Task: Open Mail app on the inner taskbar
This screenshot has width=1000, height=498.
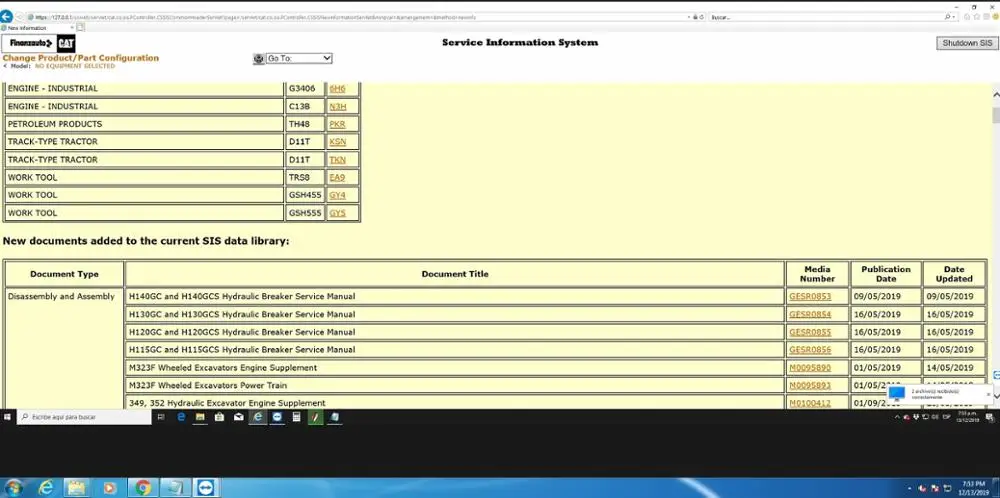Action: 239,417
